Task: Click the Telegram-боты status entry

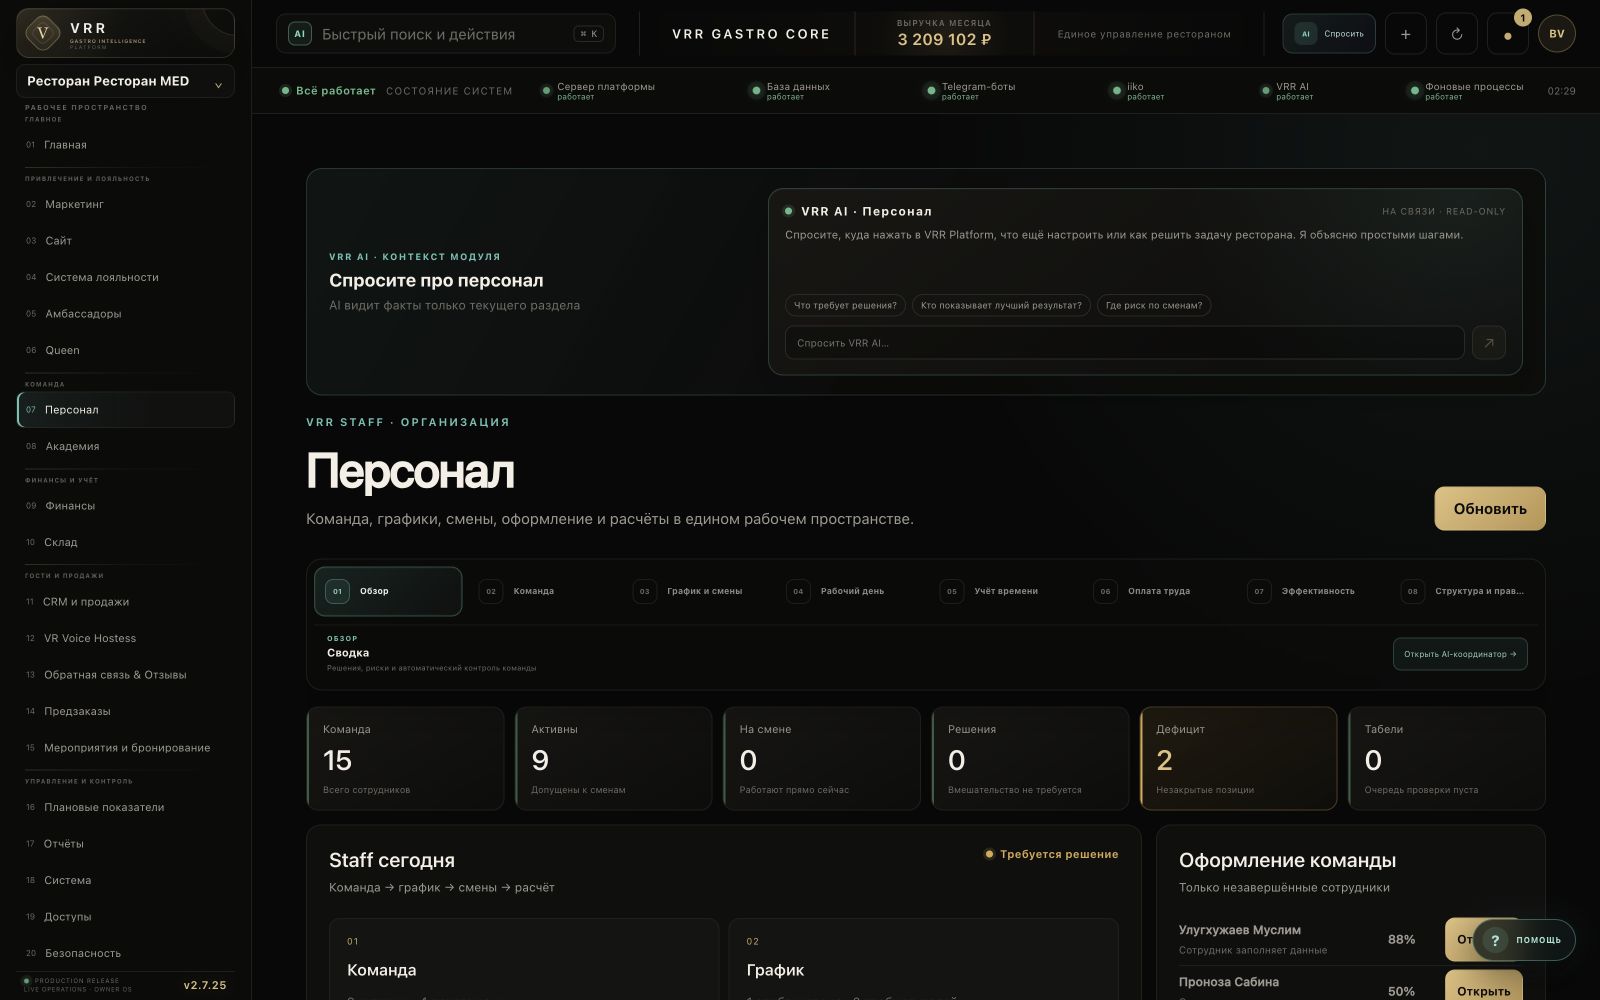Action: pos(969,91)
